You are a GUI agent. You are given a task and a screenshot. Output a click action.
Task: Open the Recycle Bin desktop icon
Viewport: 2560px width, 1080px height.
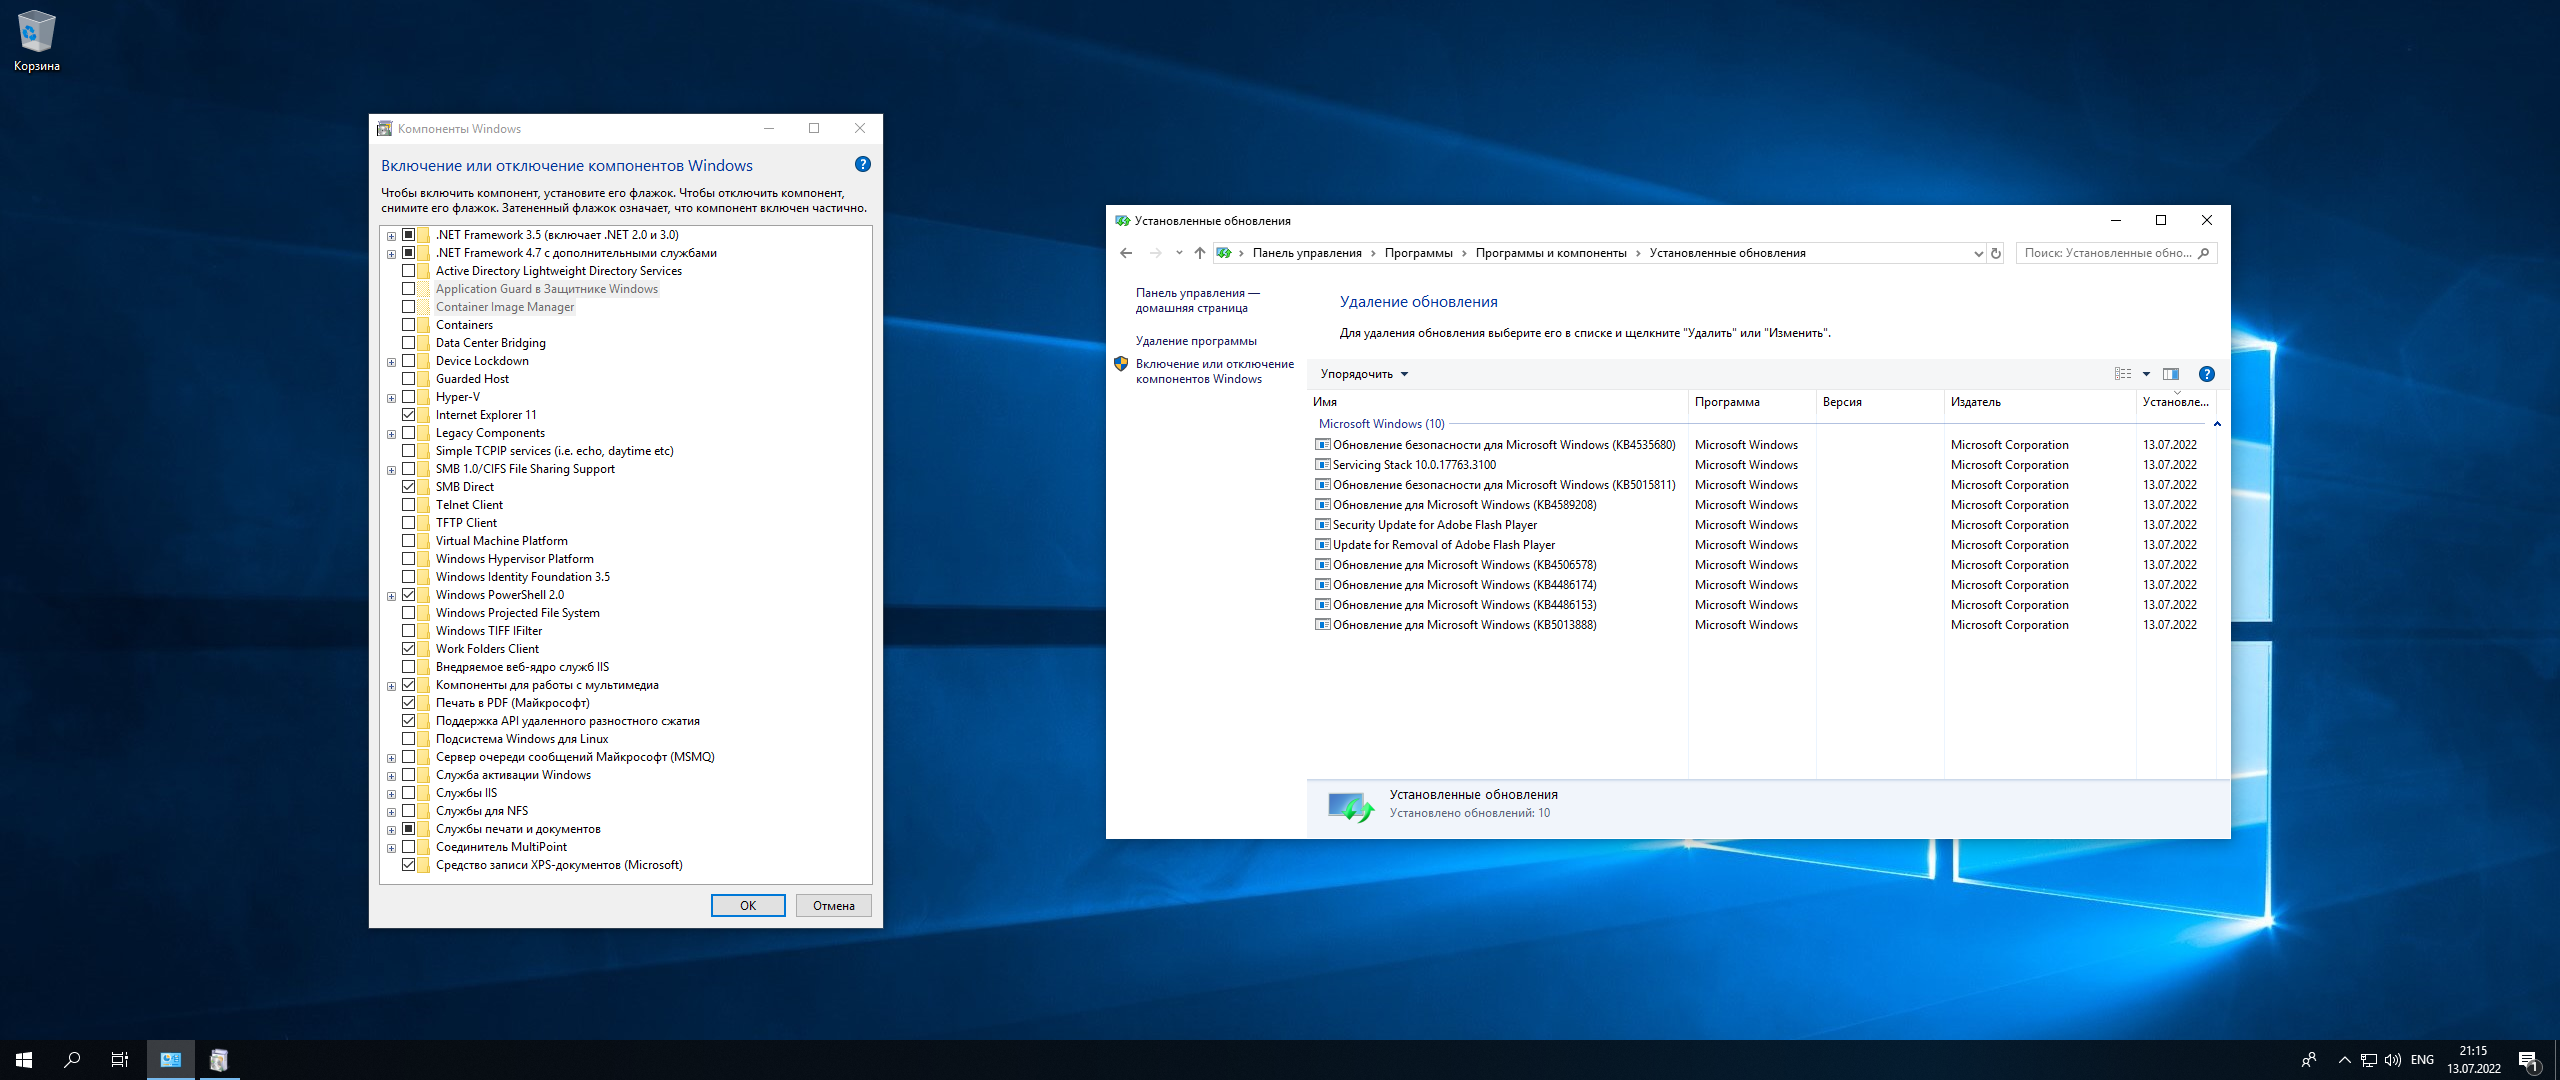tap(36, 40)
